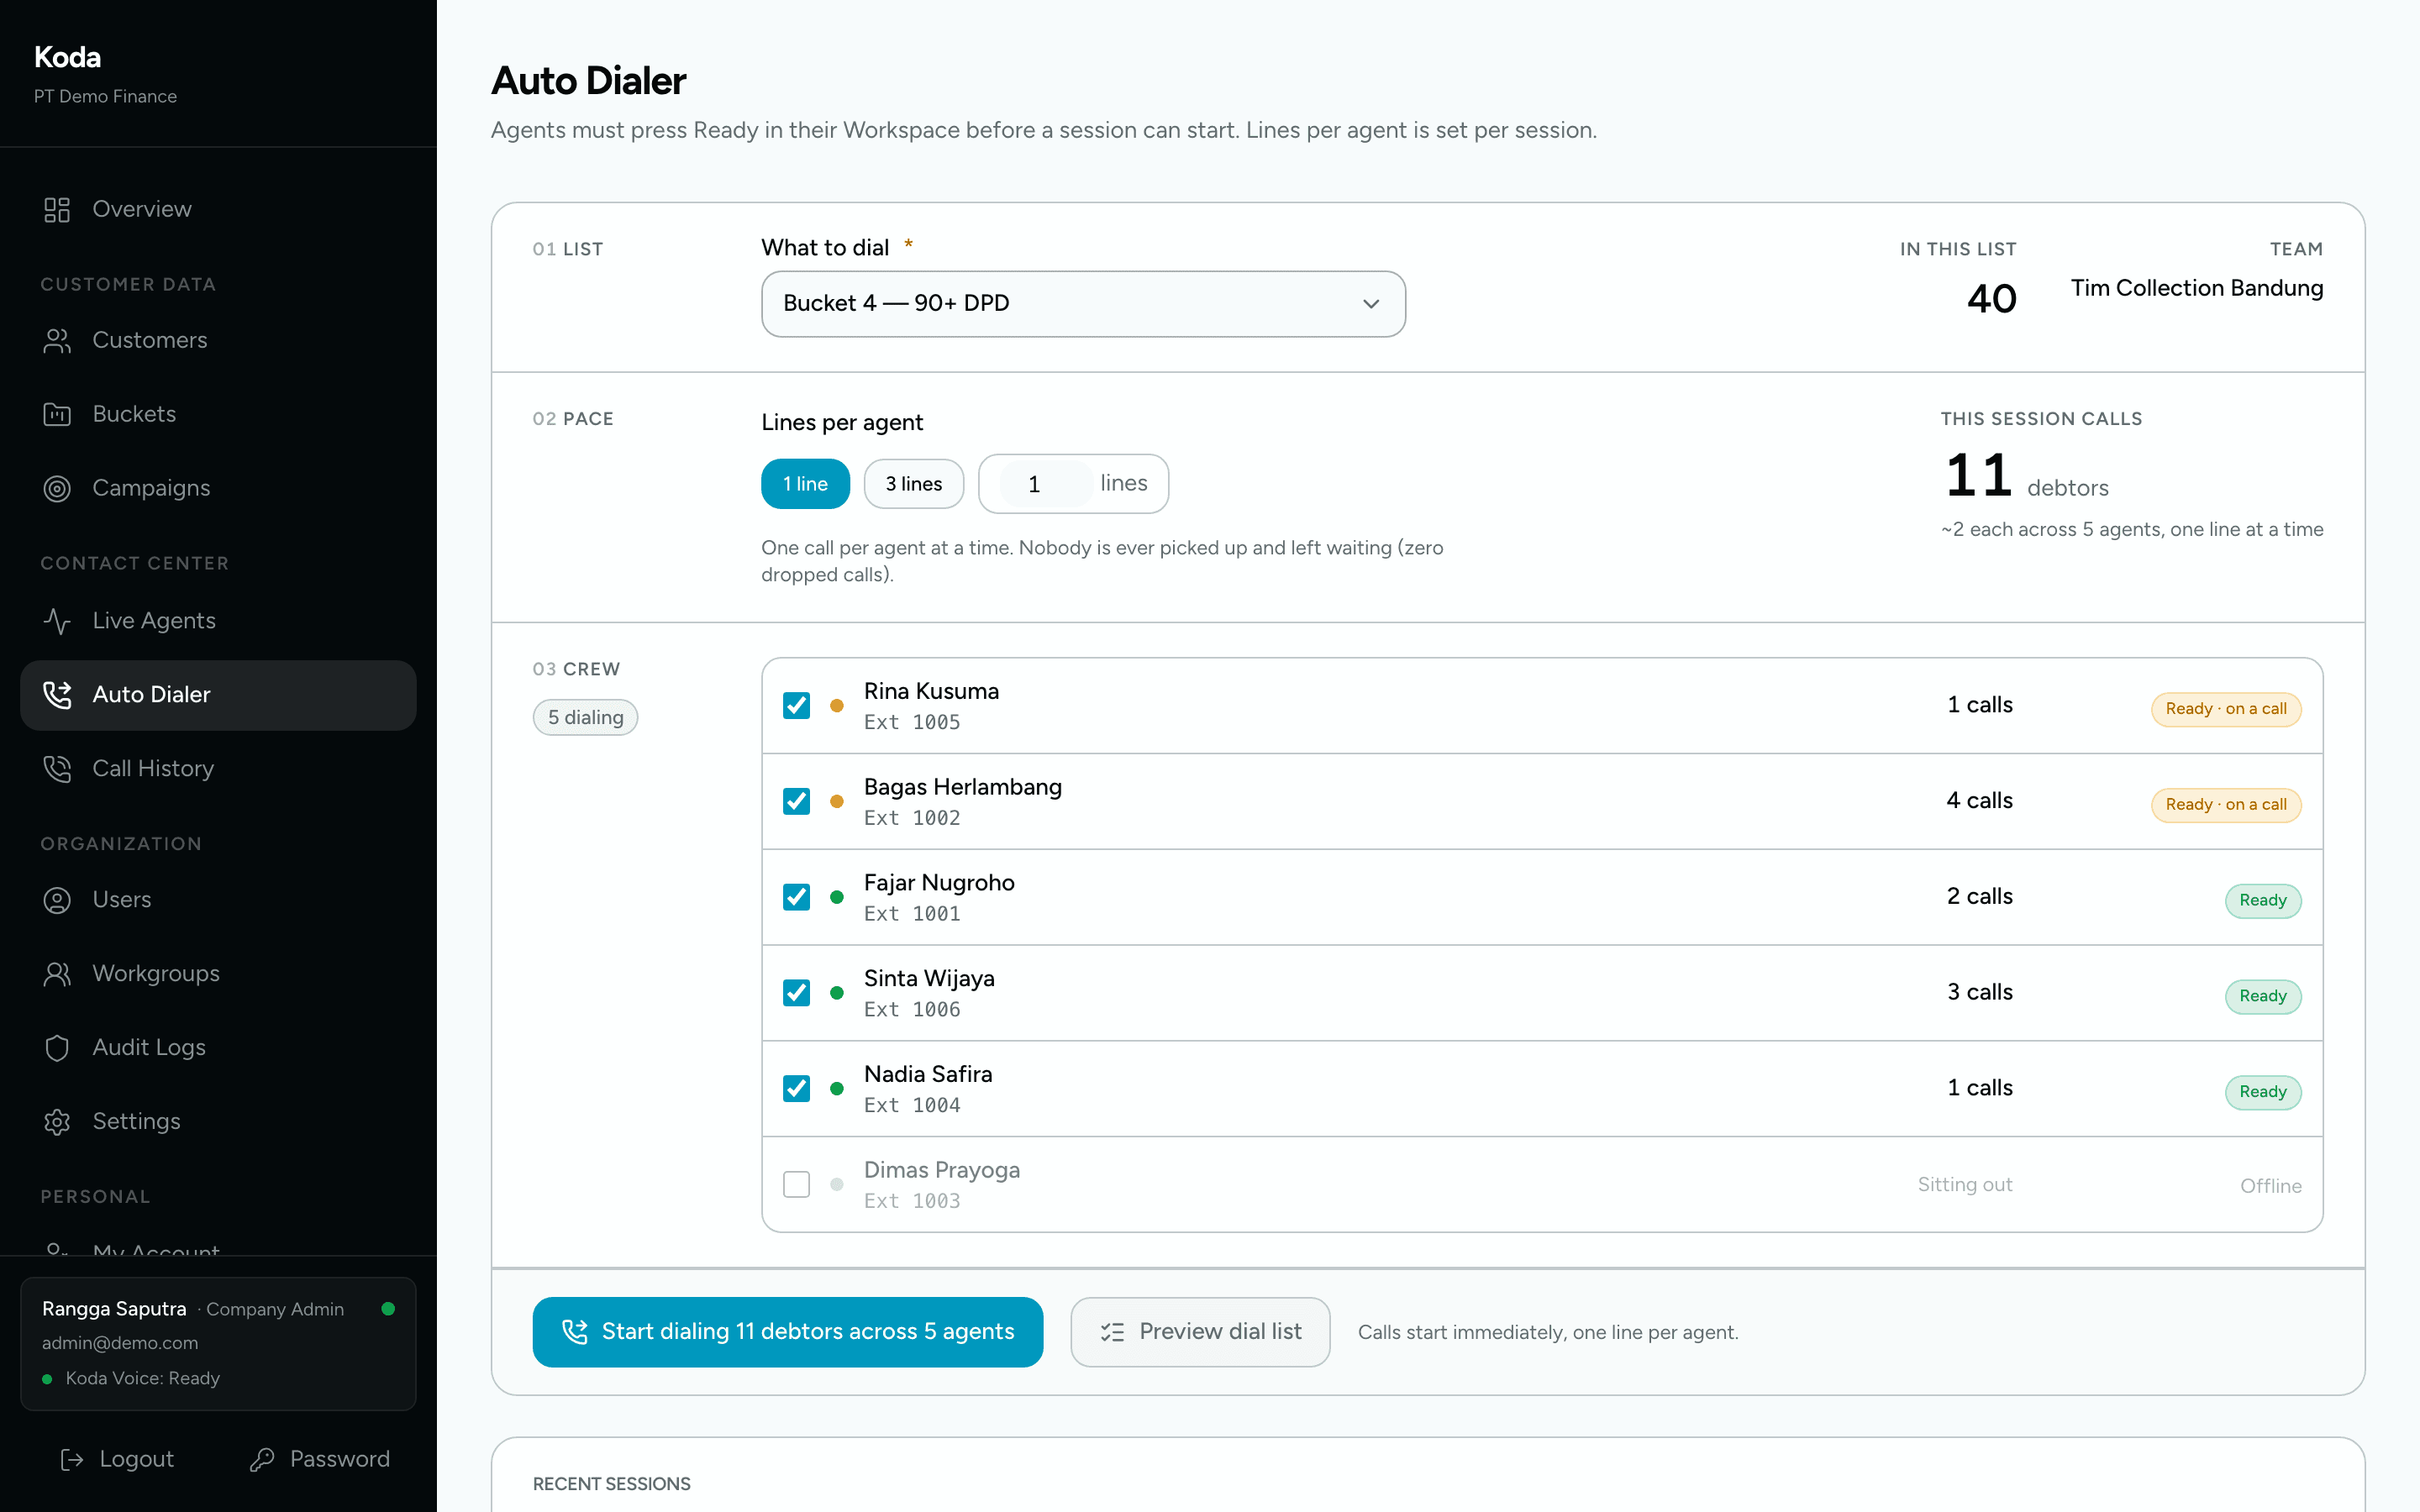Screen dimensions: 2420x1512
Task: Click Sinta Wijaya's Ready badge
Action: coord(2263,996)
